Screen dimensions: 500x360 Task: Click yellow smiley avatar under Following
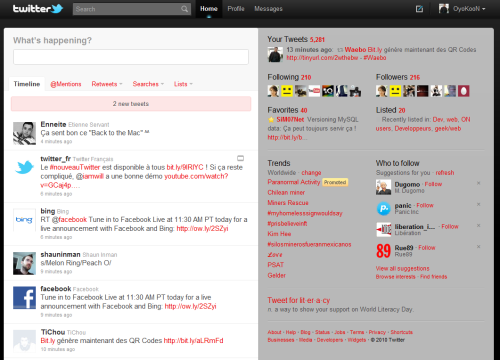pos(287,91)
